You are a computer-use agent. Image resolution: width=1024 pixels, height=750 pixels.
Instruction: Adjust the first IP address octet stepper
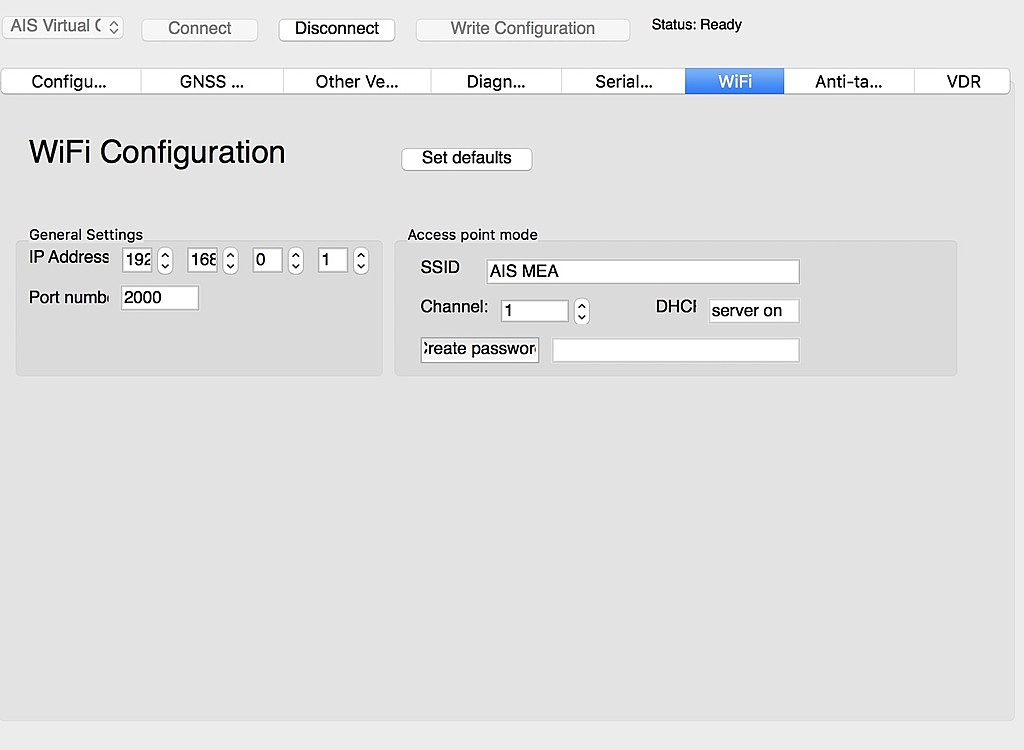[x=165, y=261]
